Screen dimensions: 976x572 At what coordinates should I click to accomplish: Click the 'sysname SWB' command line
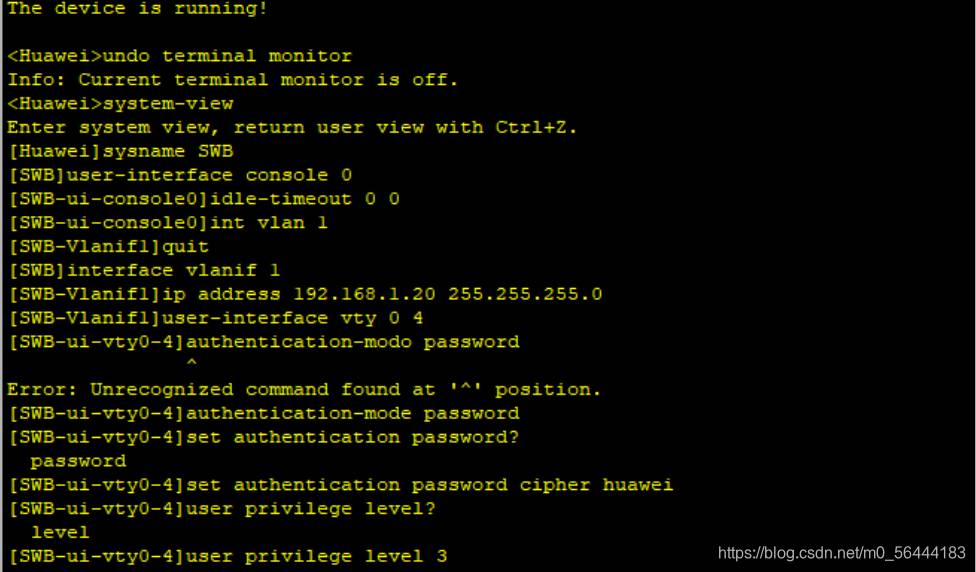click(120, 151)
